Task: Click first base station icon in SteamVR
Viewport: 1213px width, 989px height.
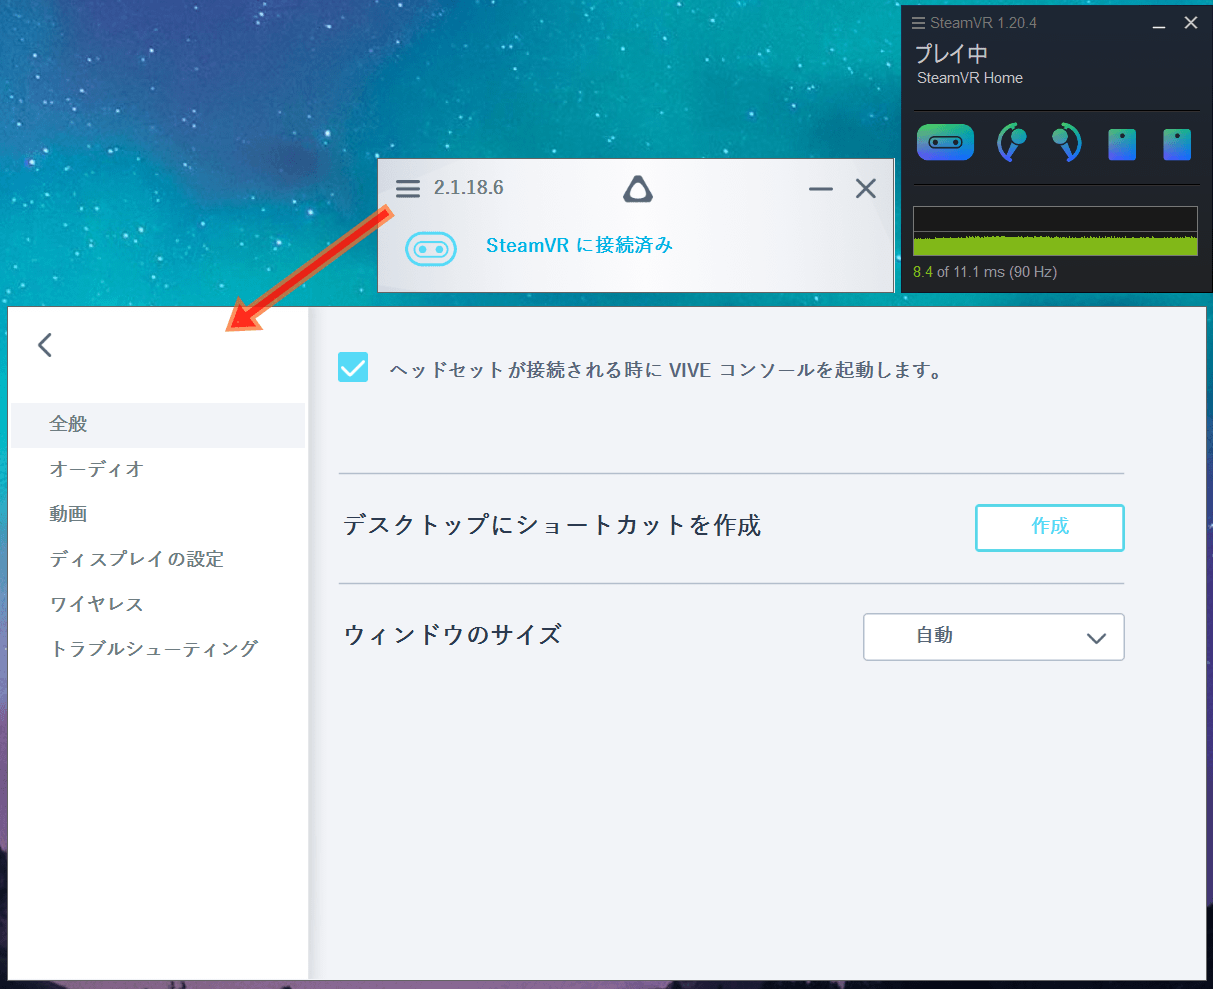Action: coord(1122,144)
